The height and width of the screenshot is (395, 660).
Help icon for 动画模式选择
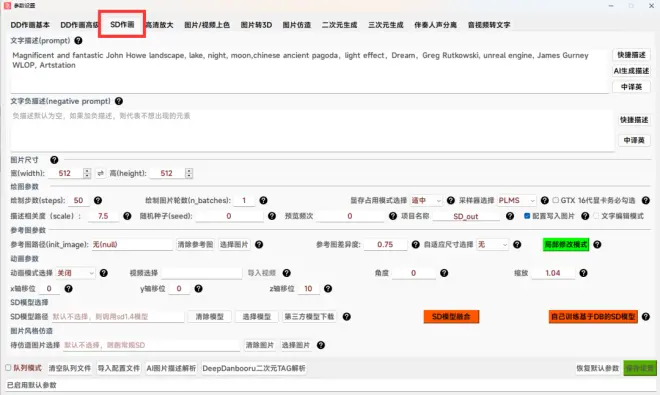point(104,273)
